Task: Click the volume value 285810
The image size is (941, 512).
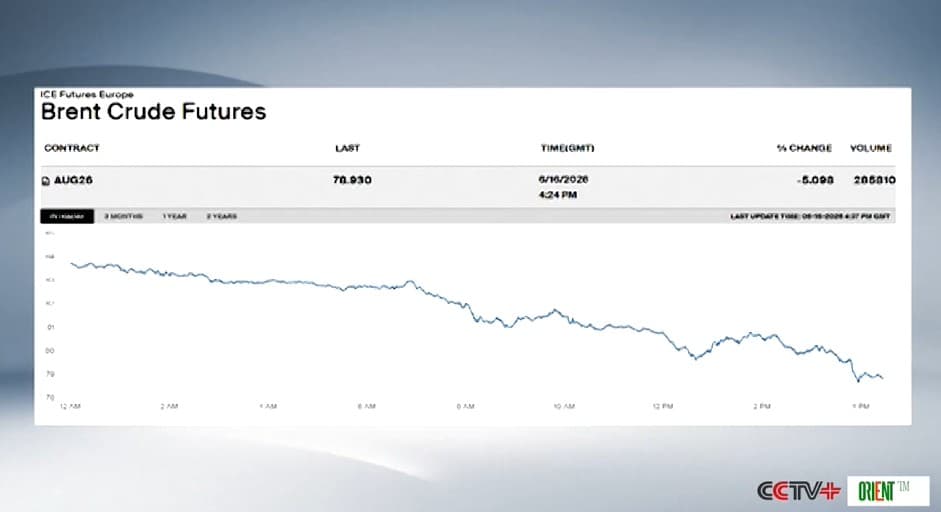Action: (874, 179)
